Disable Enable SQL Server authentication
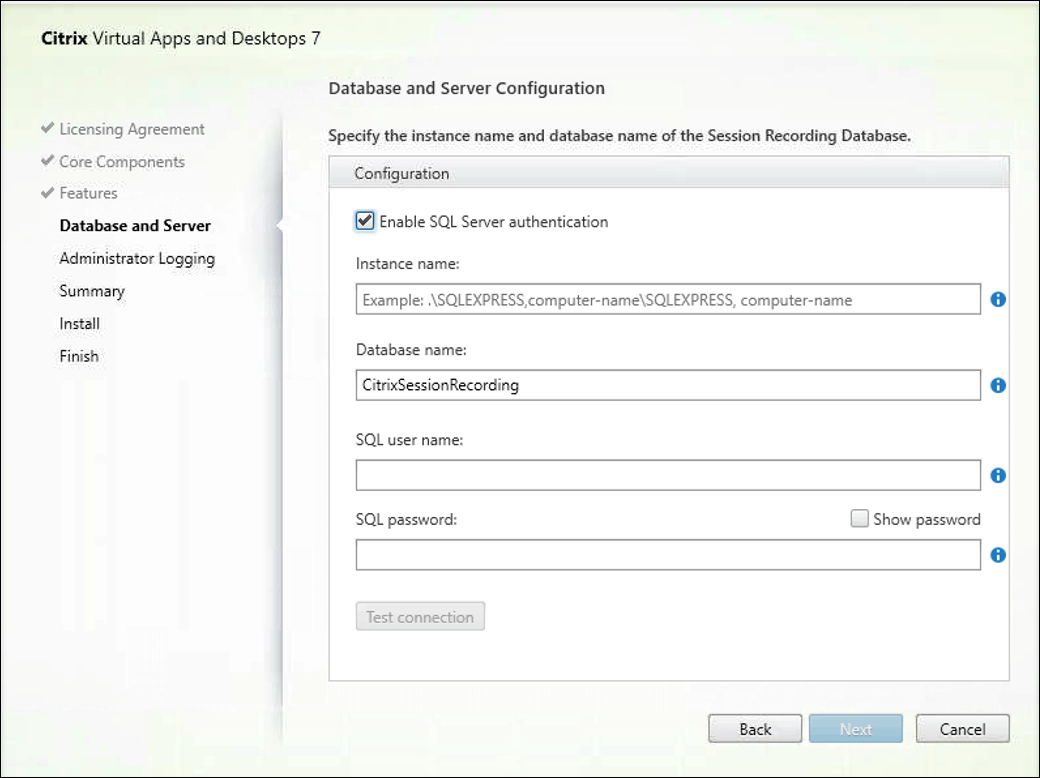 (x=364, y=221)
